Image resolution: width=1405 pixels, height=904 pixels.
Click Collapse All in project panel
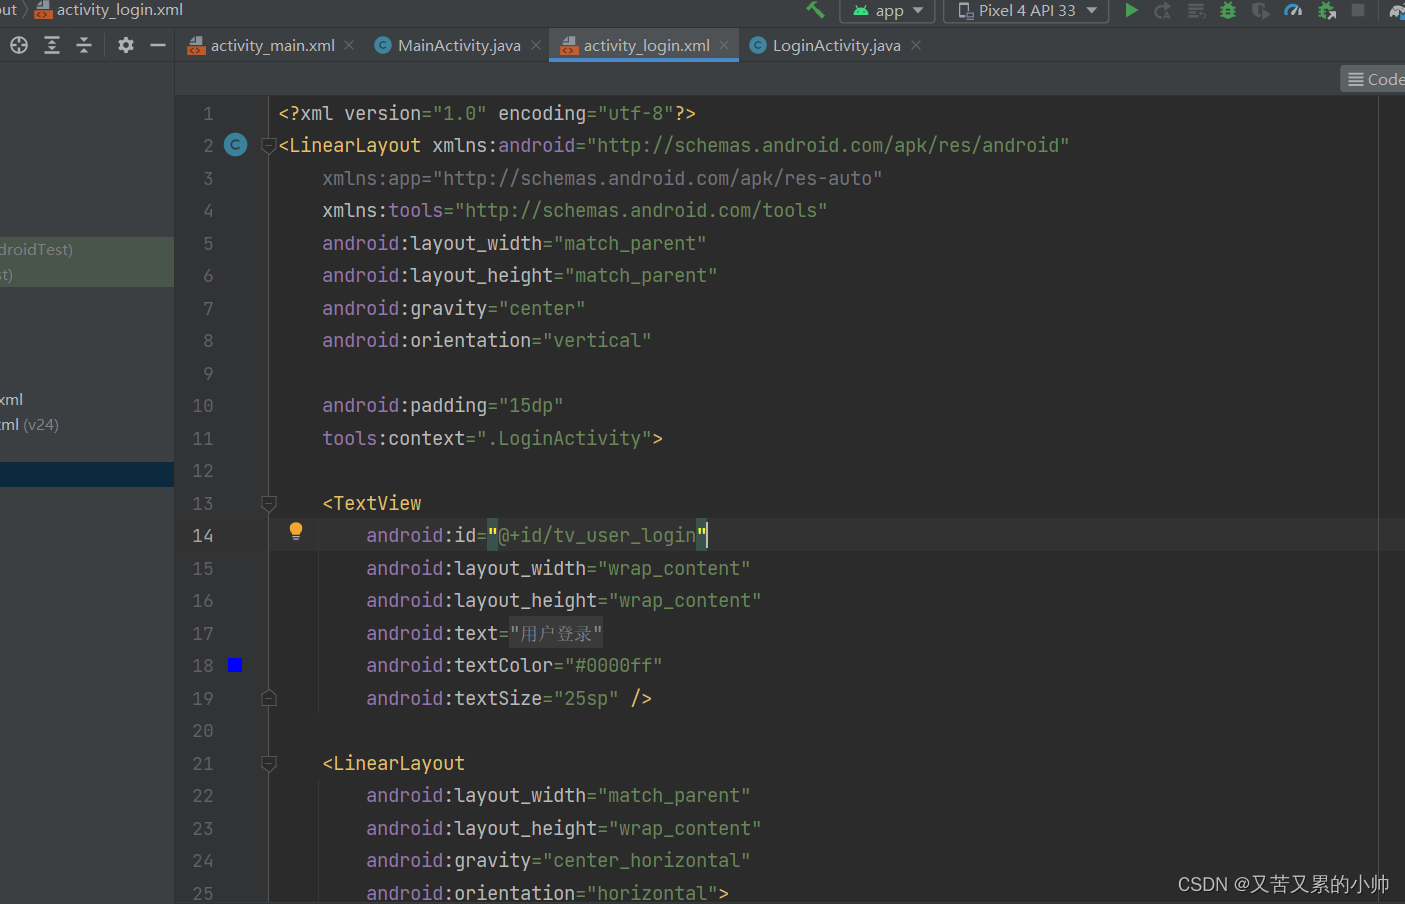84,45
